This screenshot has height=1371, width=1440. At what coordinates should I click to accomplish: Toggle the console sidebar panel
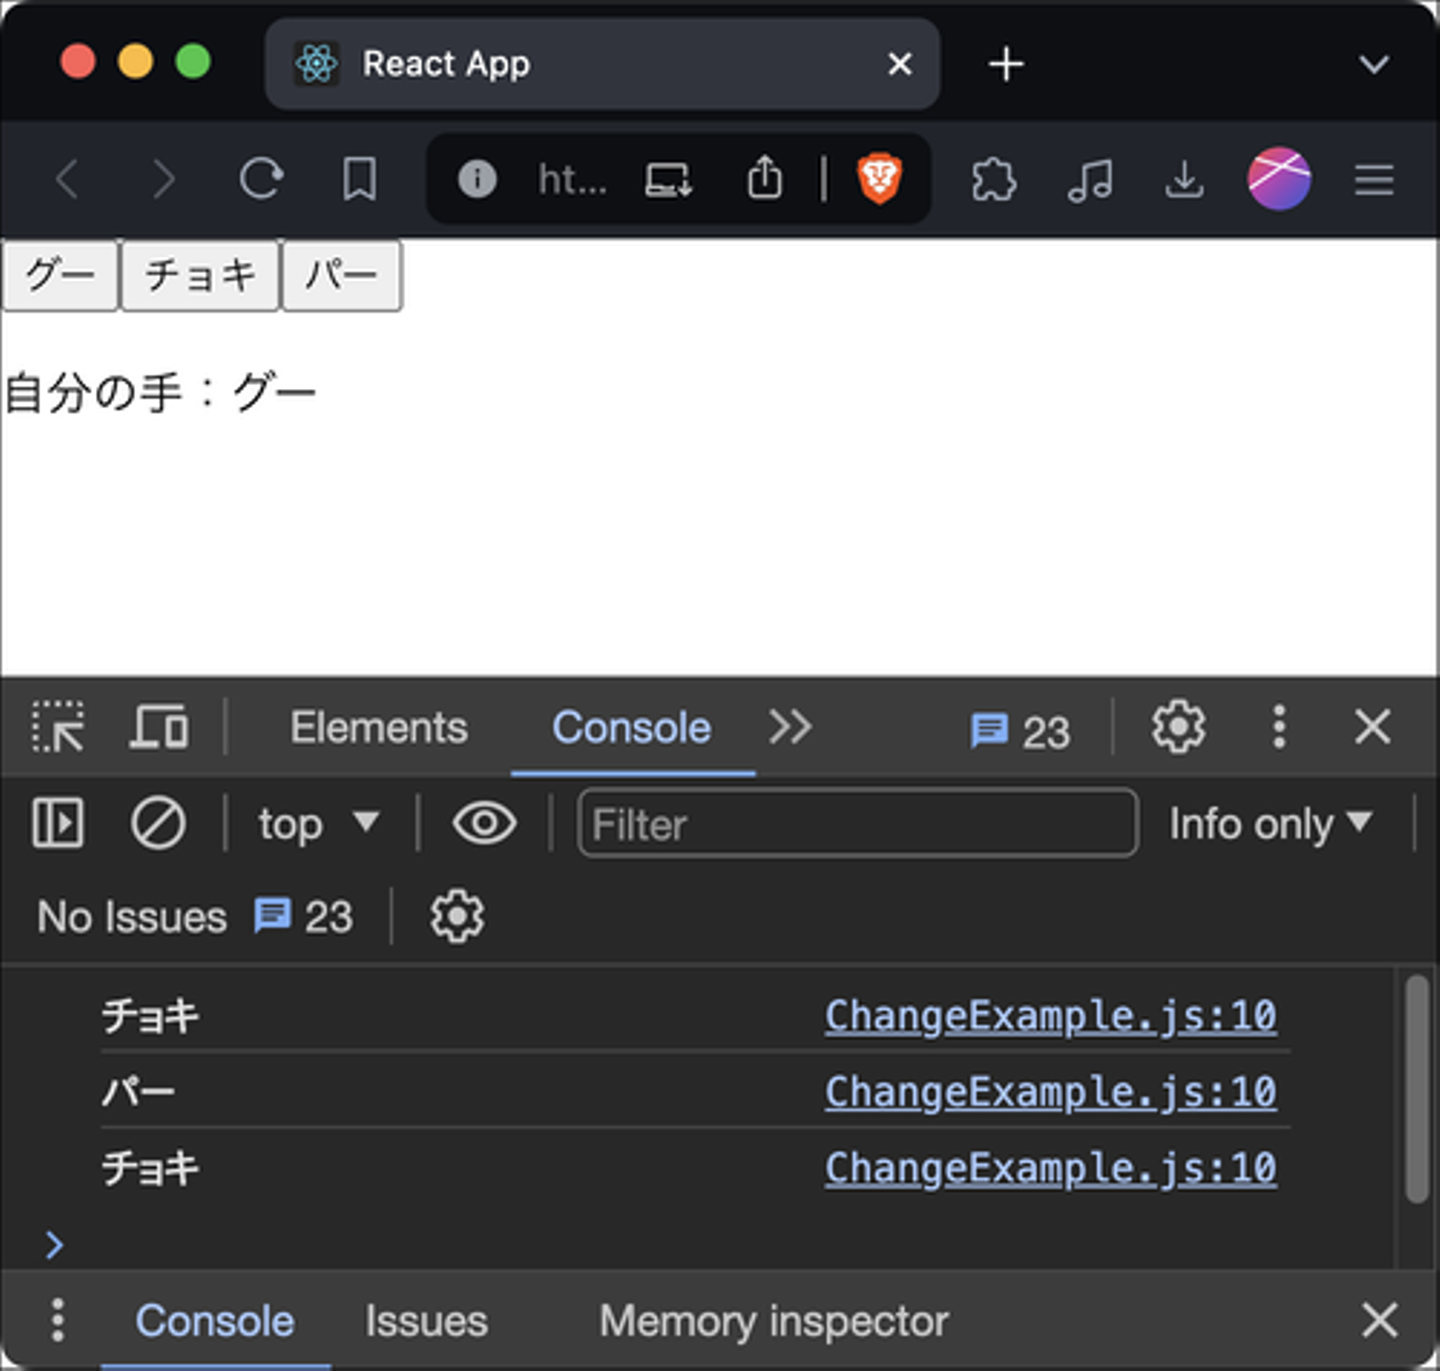[x=58, y=824]
